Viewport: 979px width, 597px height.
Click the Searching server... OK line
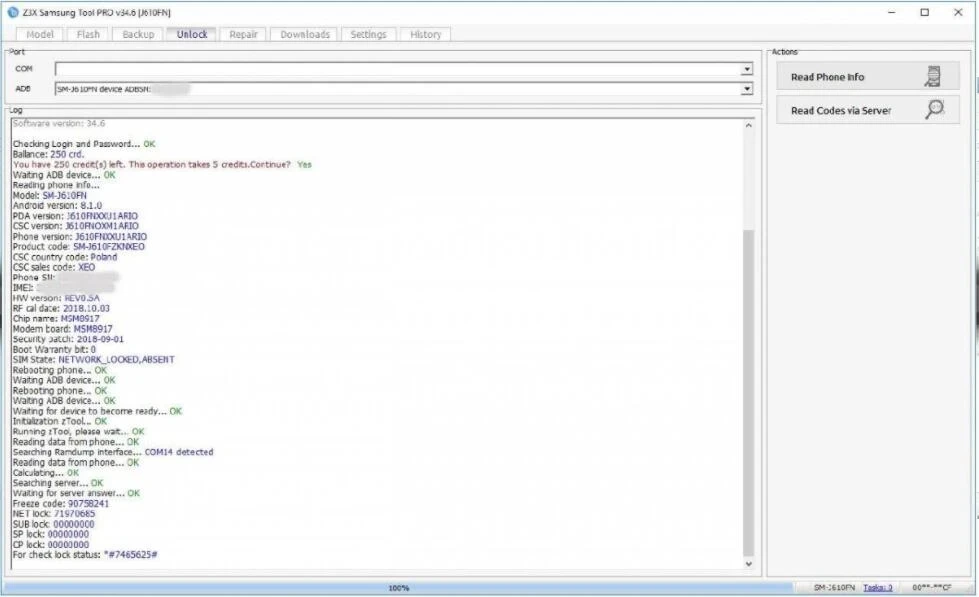click(57, 483)
